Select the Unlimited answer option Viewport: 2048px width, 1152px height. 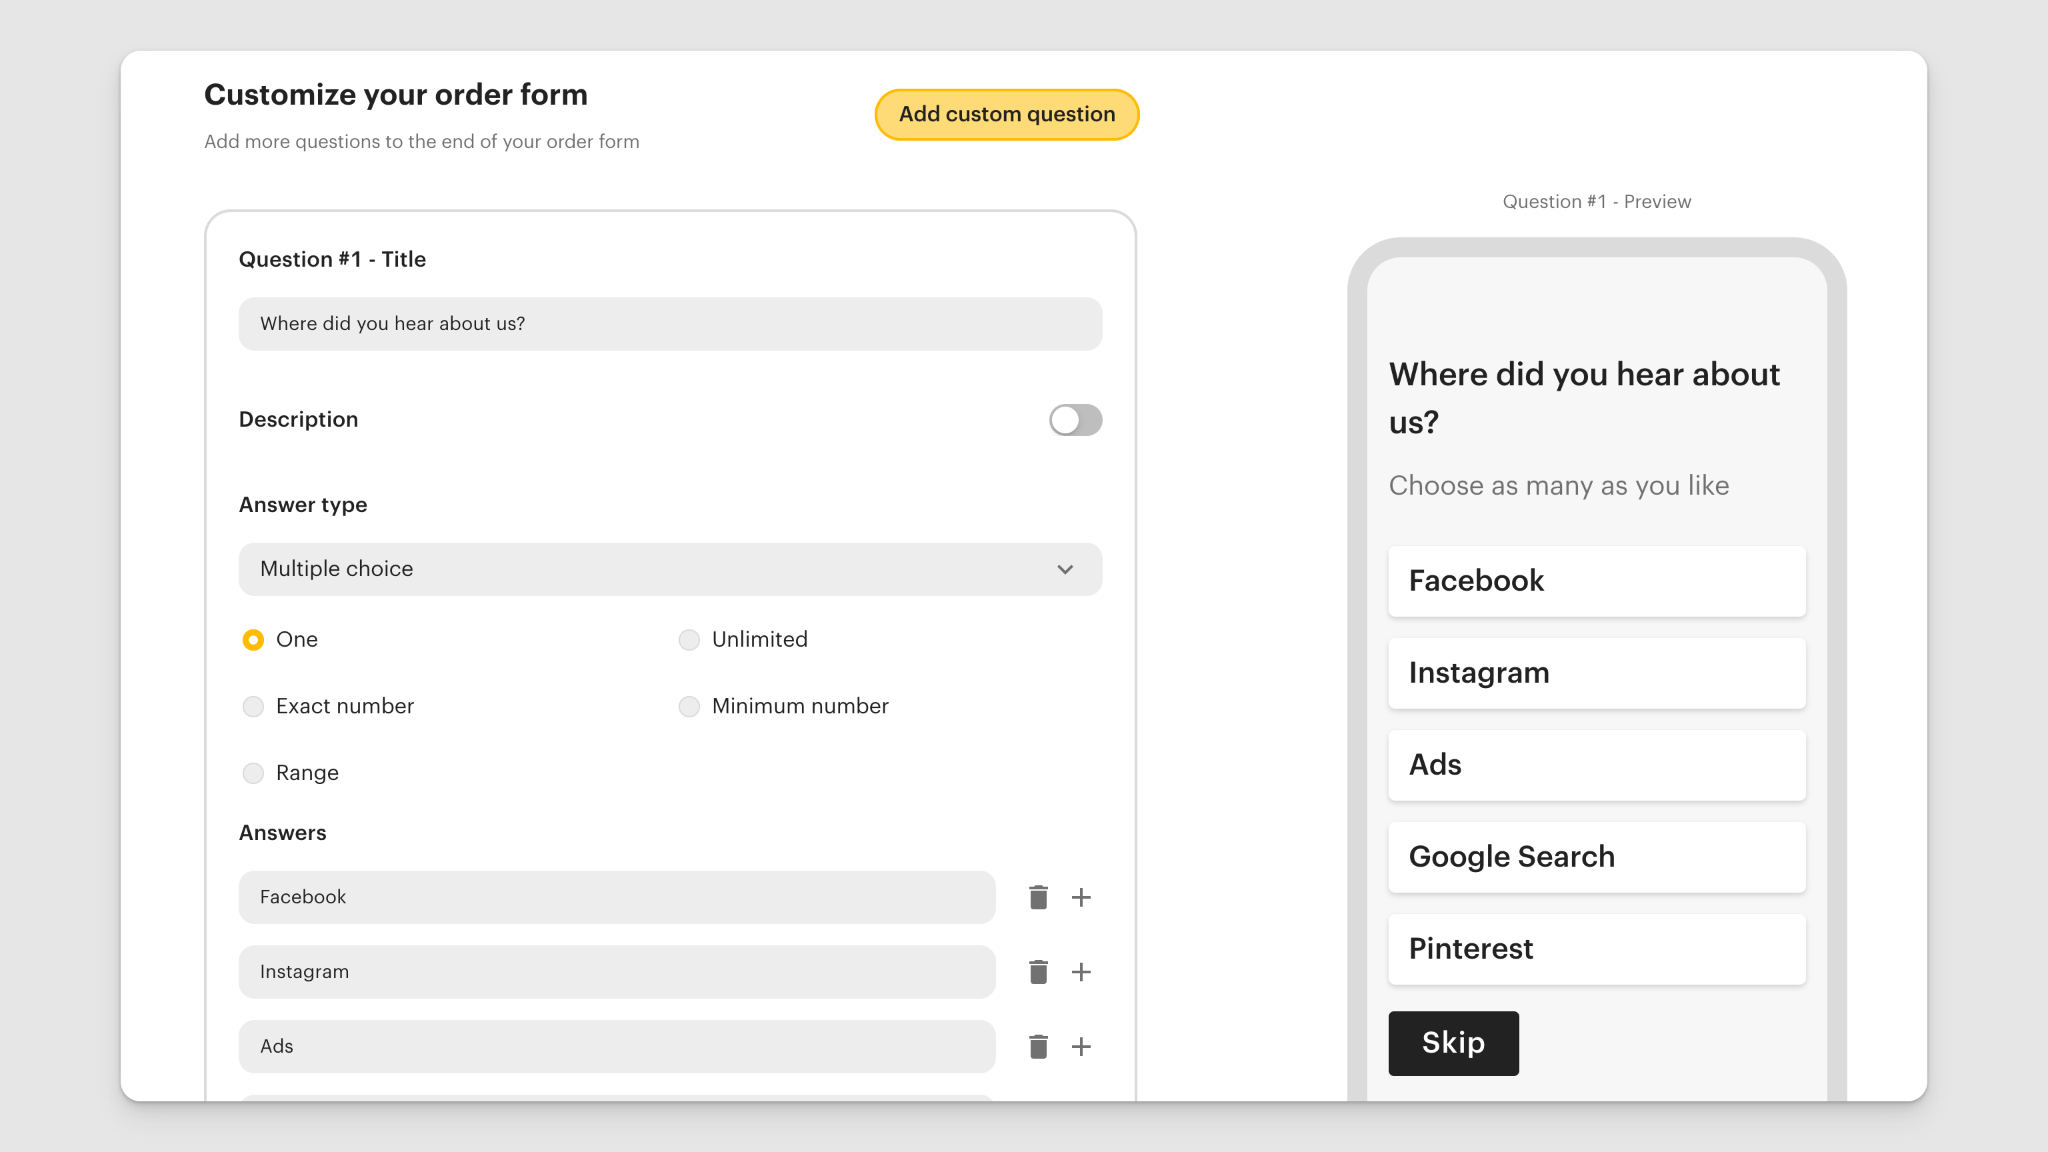689,639
